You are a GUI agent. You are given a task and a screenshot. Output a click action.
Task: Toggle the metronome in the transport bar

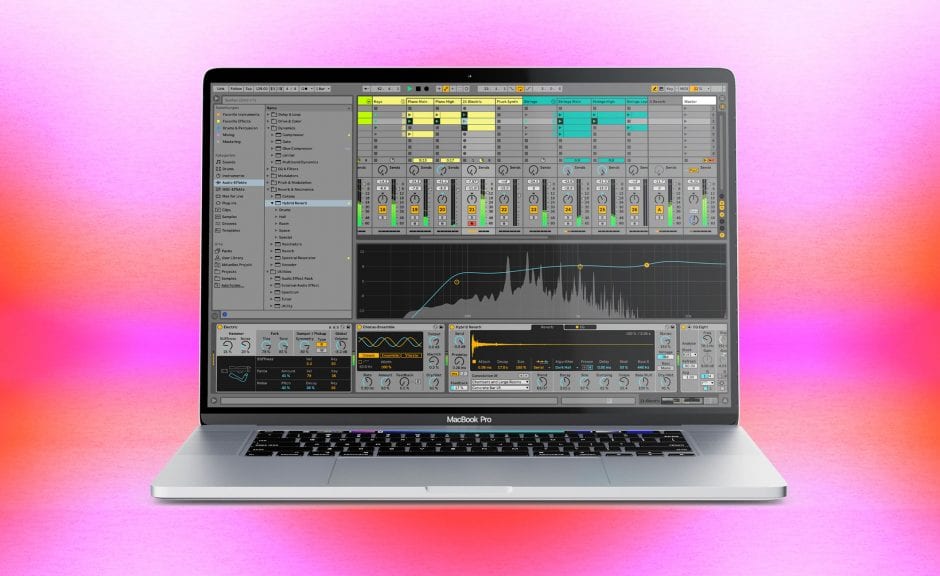[x=307, y=88]
